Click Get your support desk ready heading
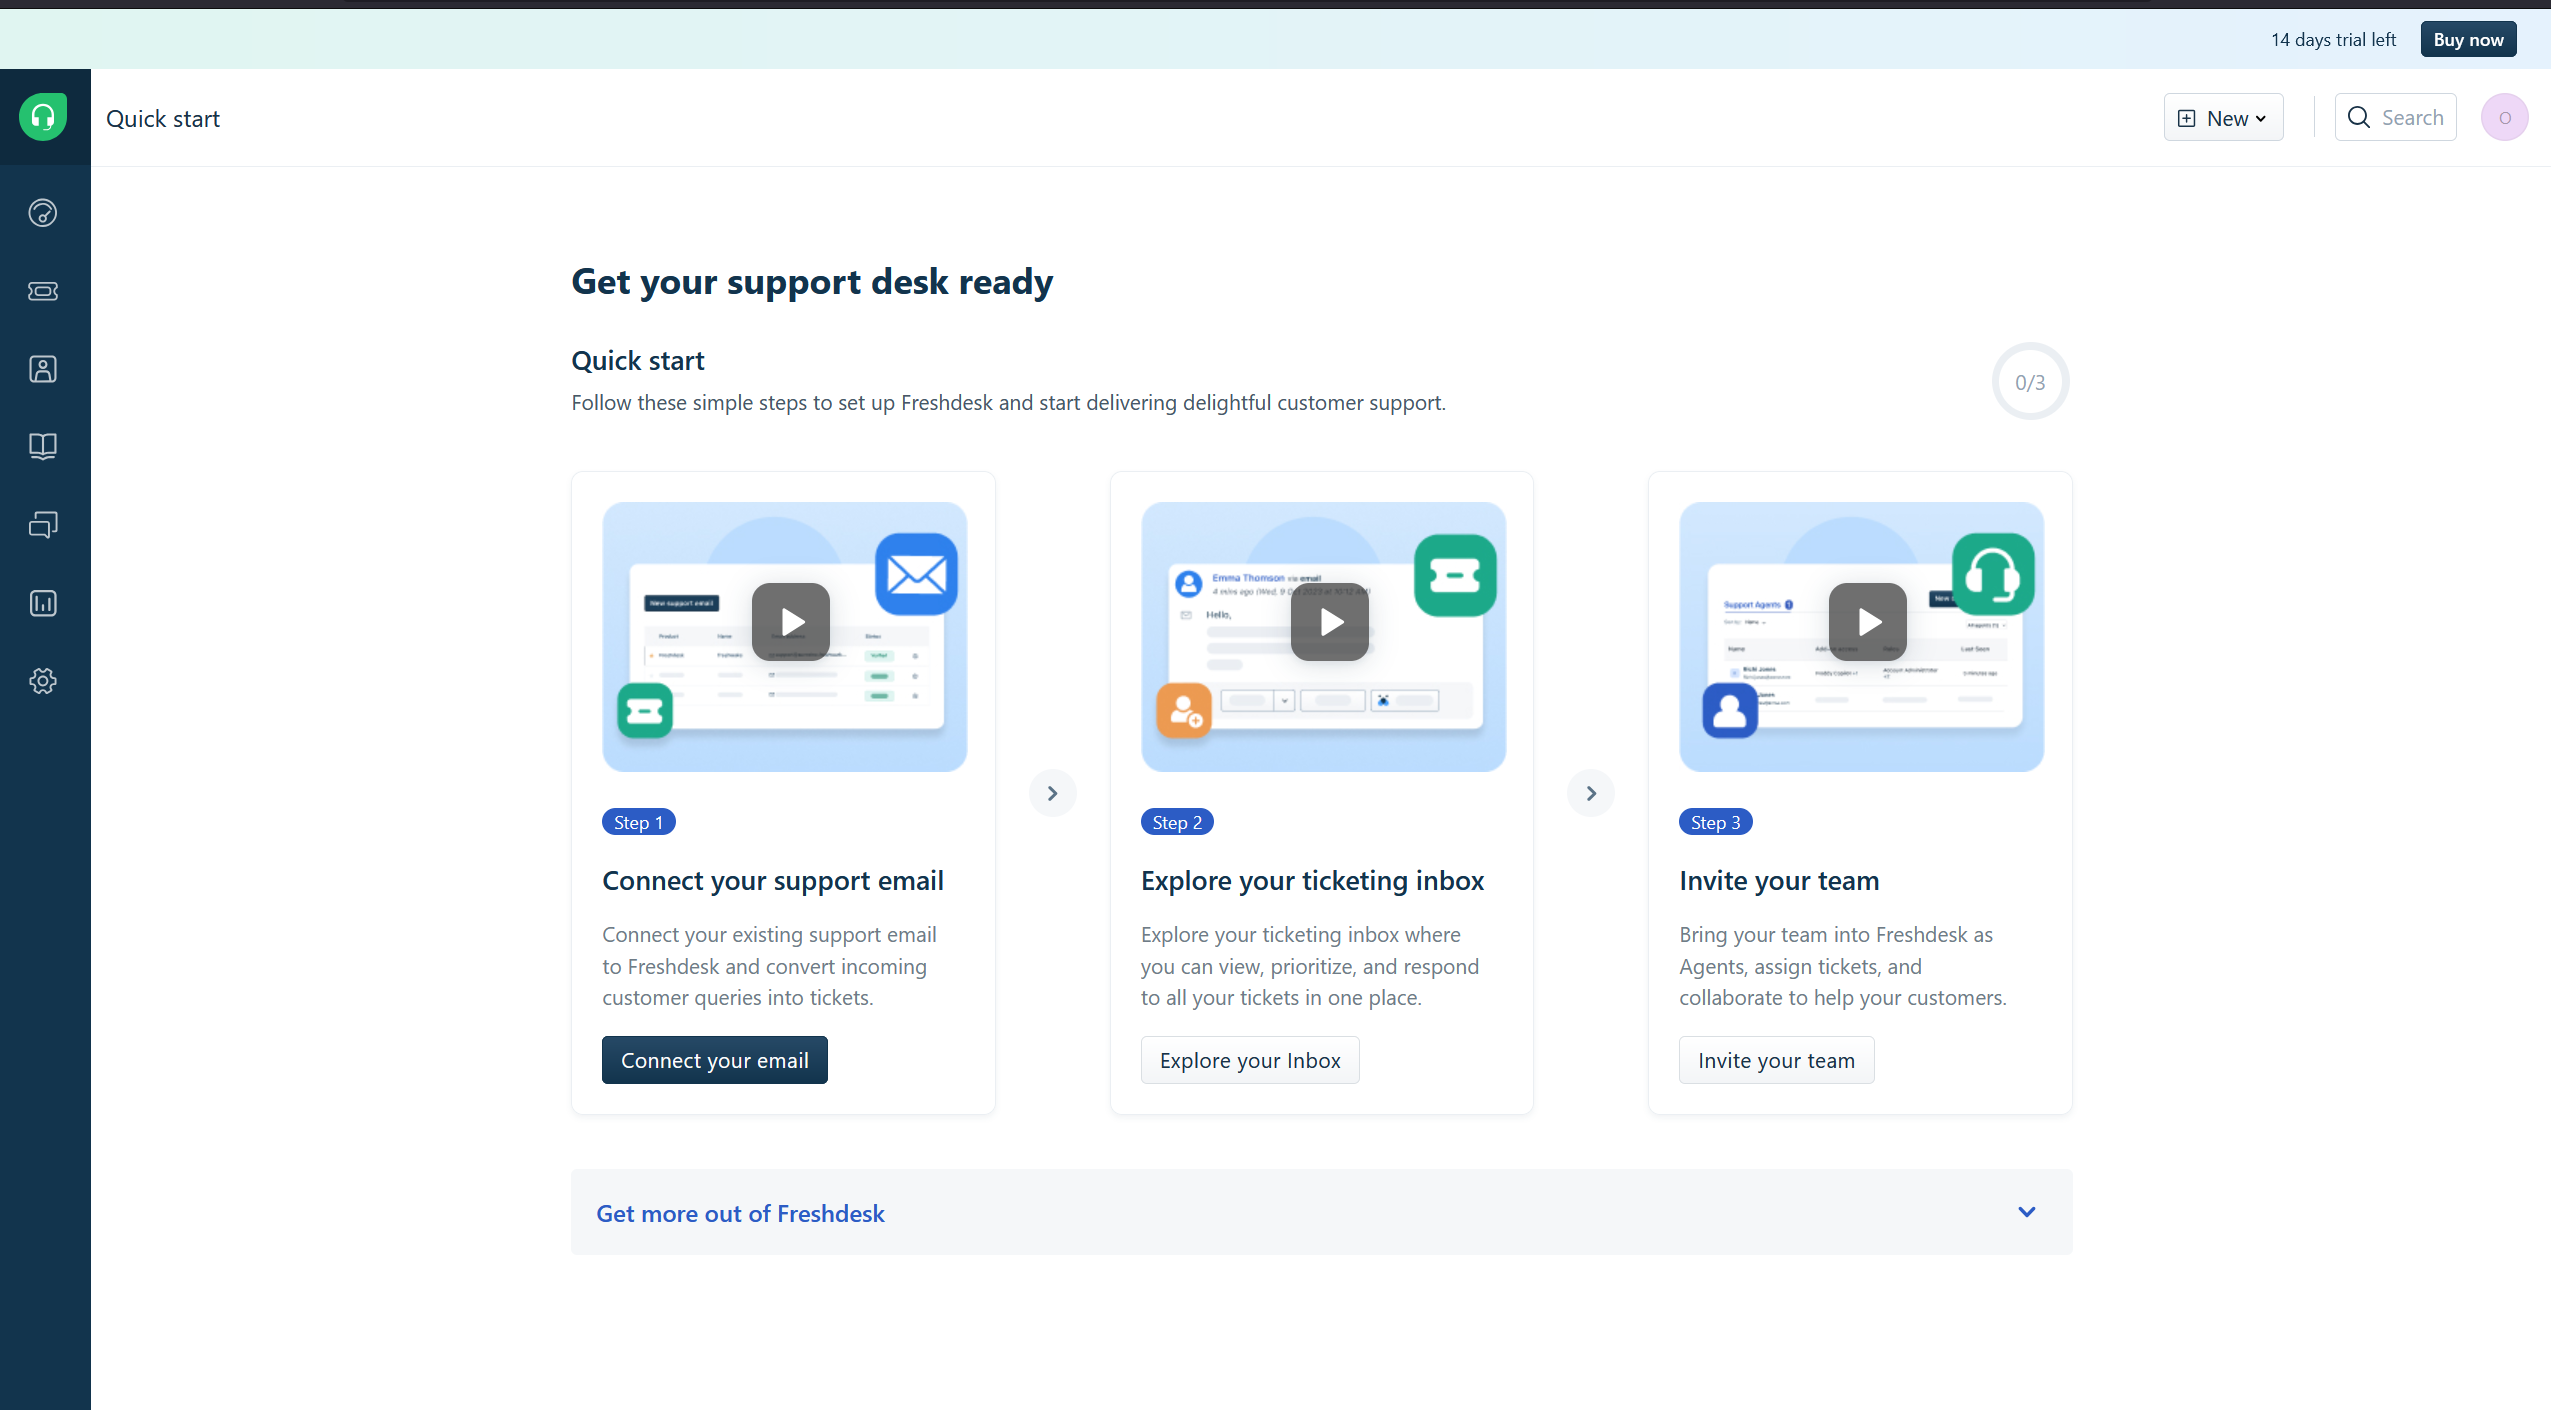2551x1410 pixels. (812, 283)
